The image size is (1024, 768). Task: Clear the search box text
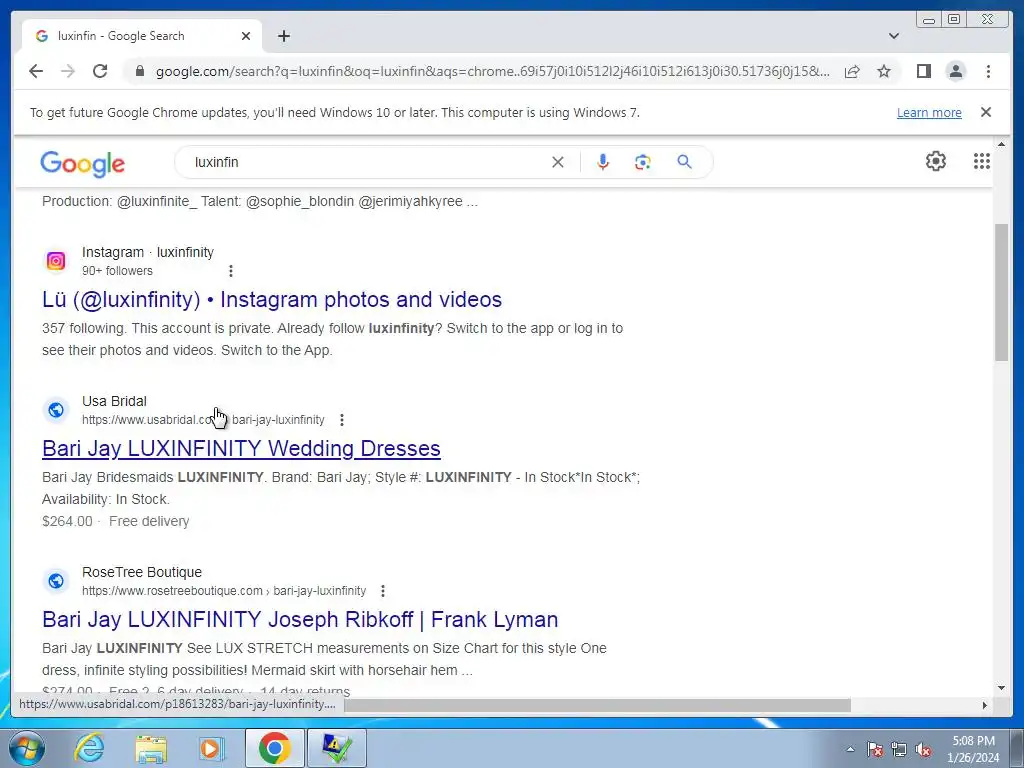click(x=557, y=162)
